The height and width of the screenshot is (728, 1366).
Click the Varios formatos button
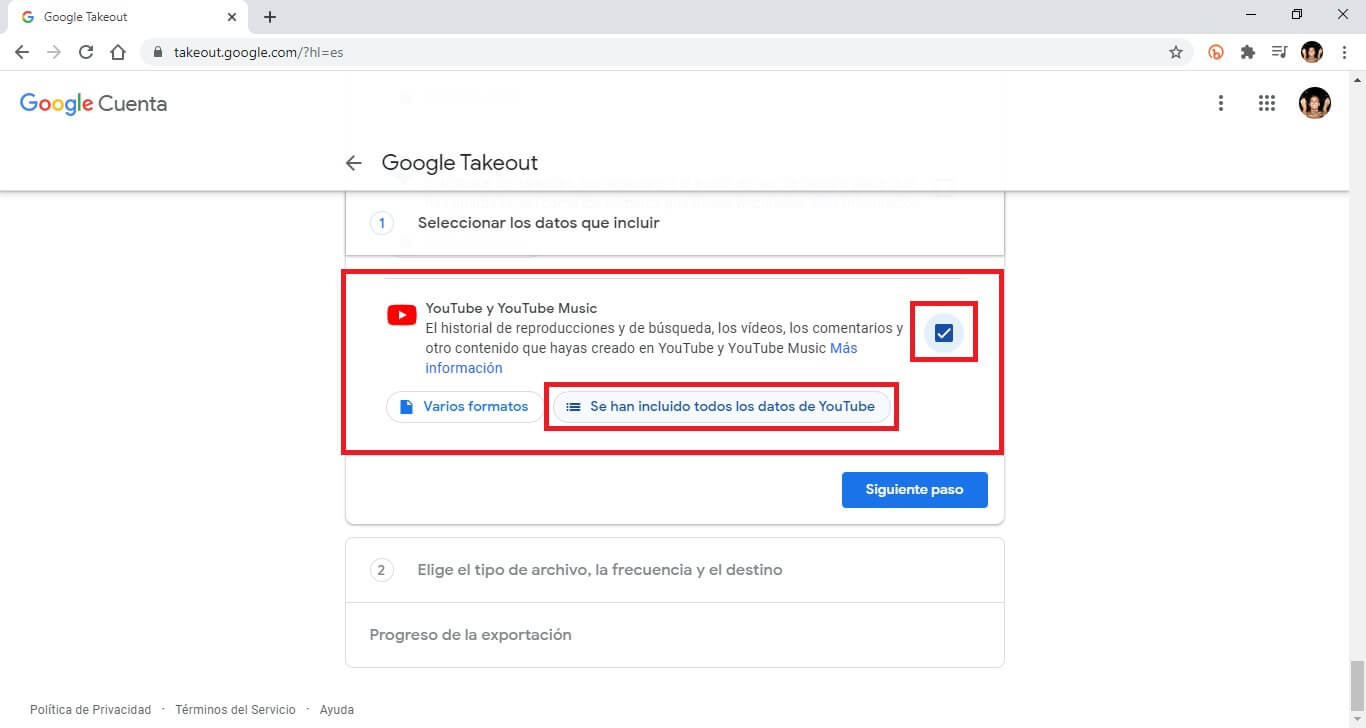[x=464, y=407]
